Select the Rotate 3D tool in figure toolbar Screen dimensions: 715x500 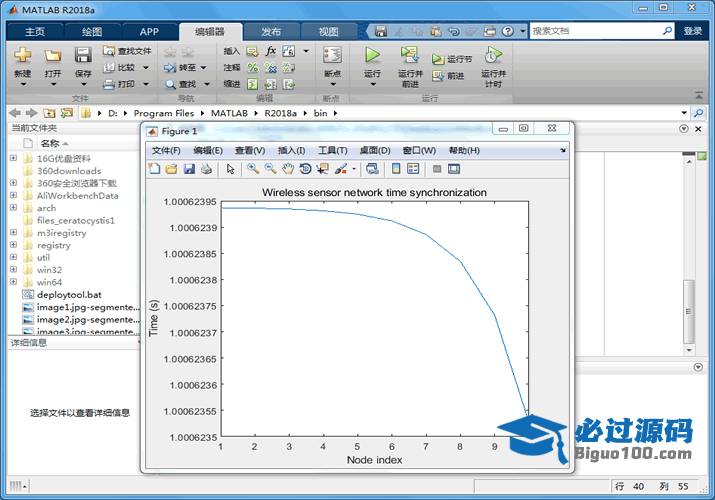[305, 169]
